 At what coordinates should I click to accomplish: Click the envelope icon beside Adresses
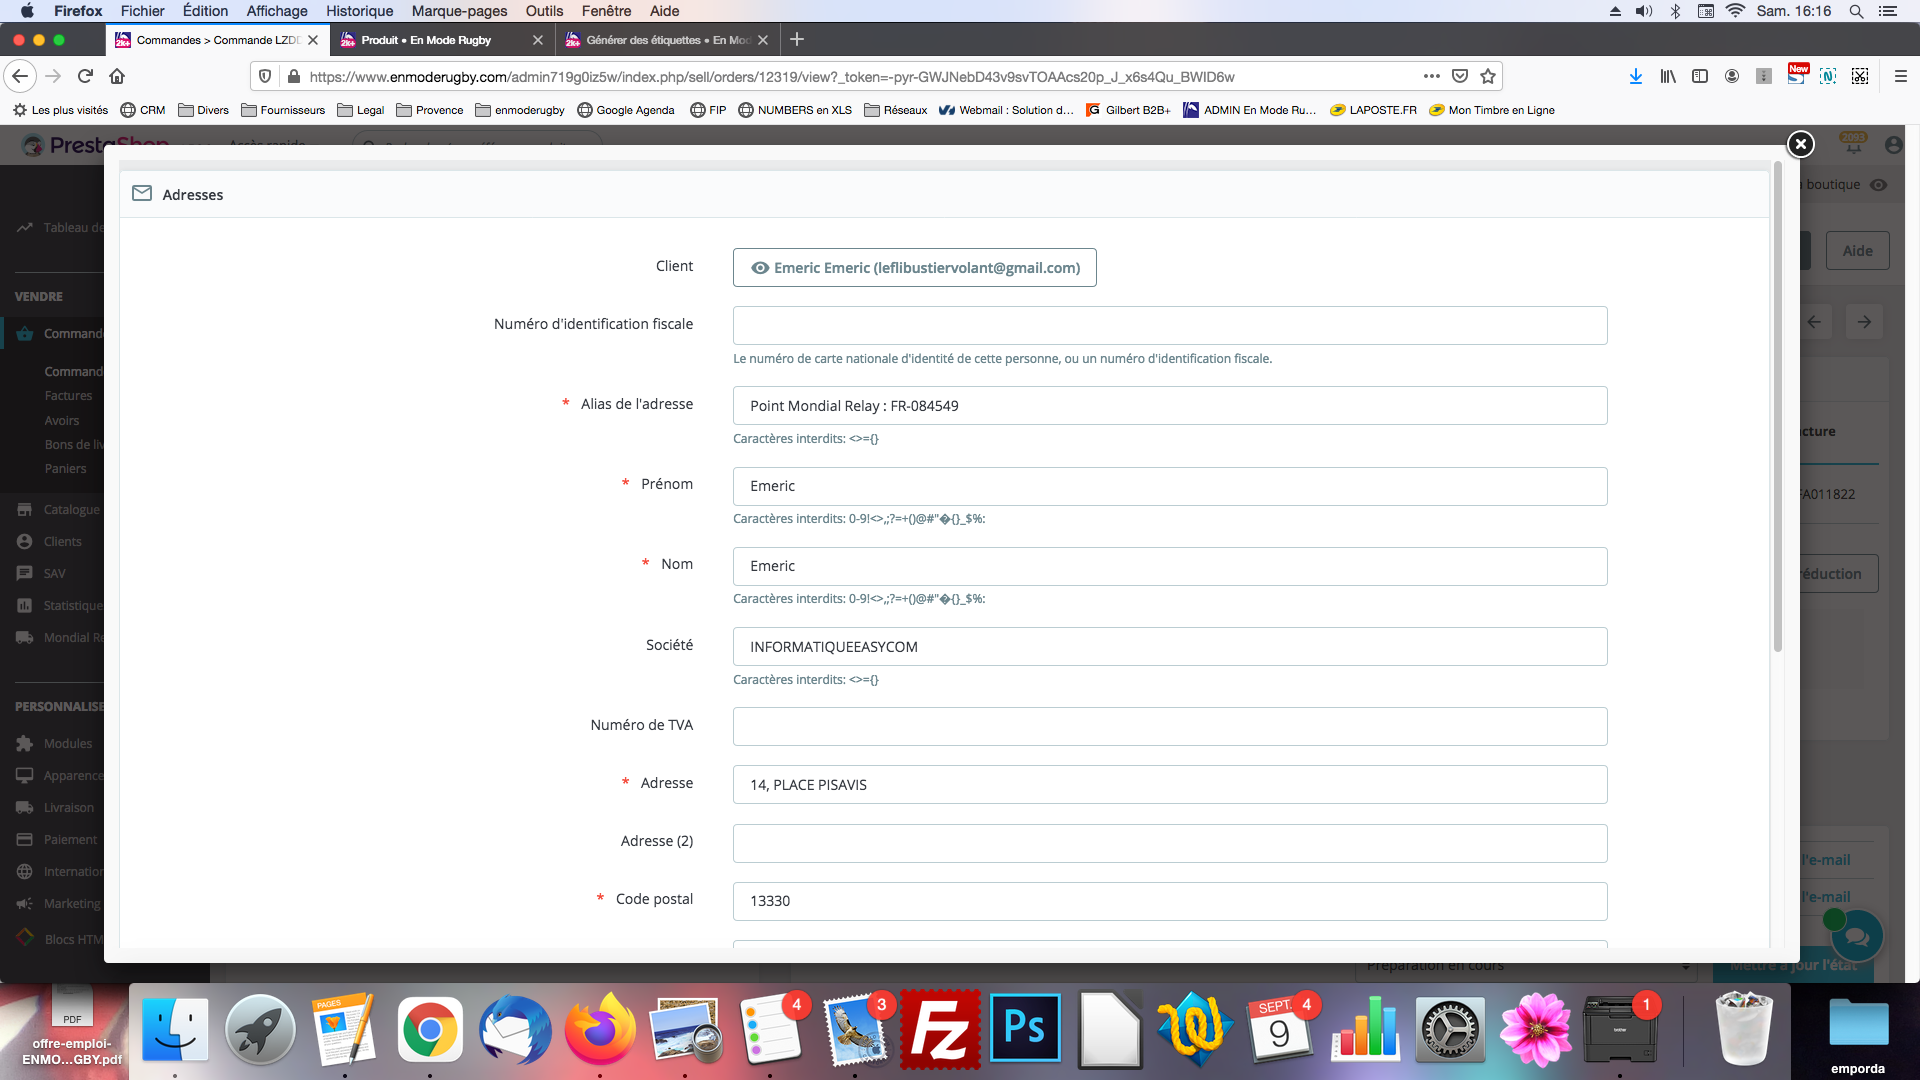point(142,193)
